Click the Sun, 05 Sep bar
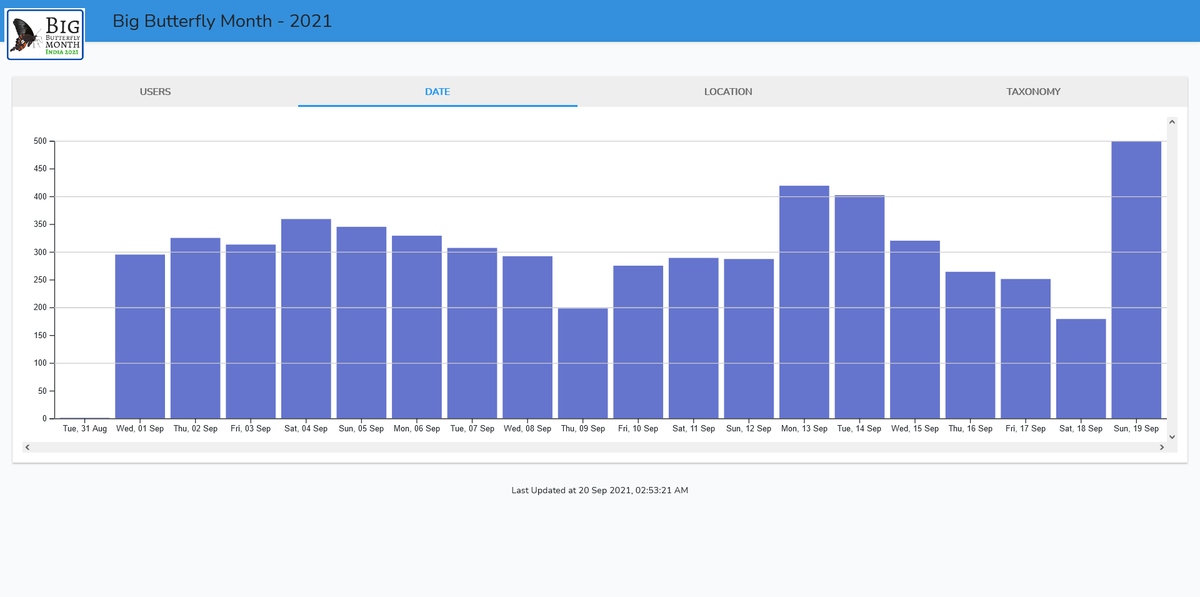This screenshot has width=1200, height=597. (361, 322)
